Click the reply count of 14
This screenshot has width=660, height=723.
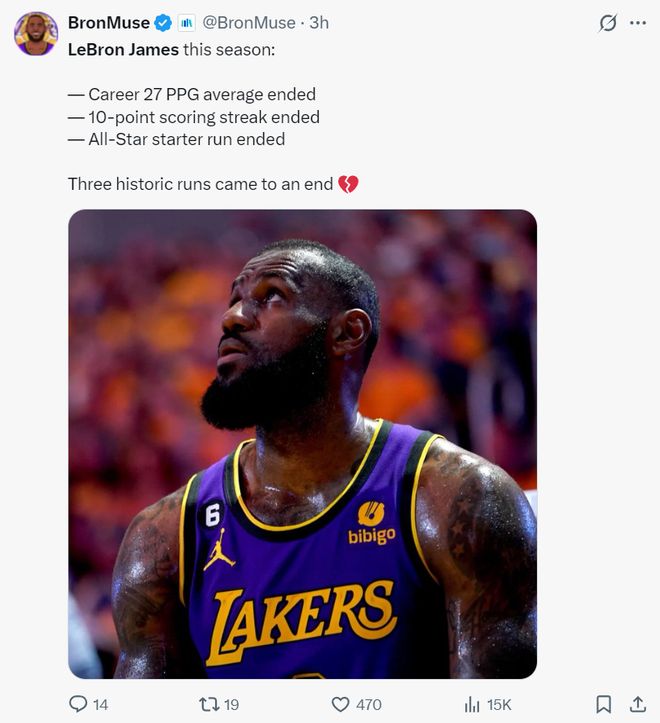[100, 705]
